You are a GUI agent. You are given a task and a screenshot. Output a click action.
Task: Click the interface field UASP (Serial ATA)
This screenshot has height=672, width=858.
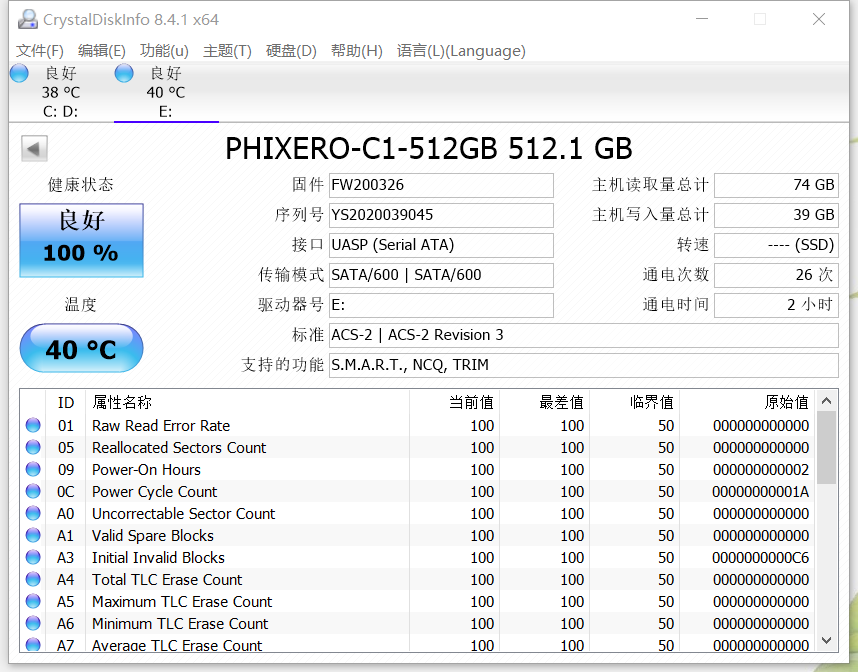point(441,245)
